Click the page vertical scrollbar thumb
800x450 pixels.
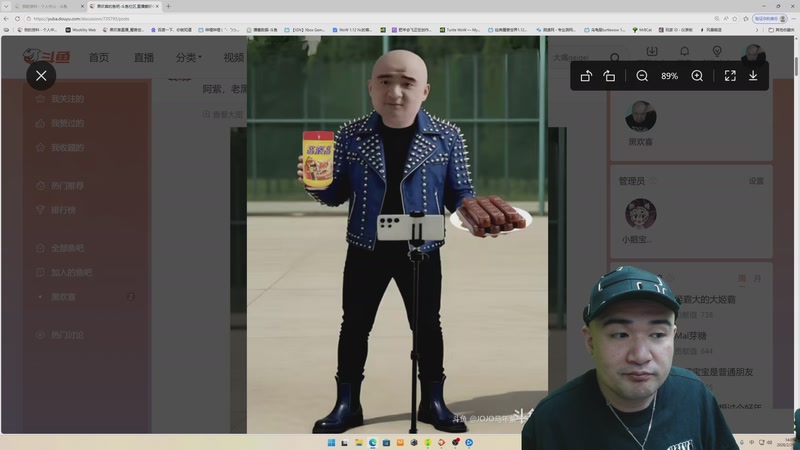796,66
